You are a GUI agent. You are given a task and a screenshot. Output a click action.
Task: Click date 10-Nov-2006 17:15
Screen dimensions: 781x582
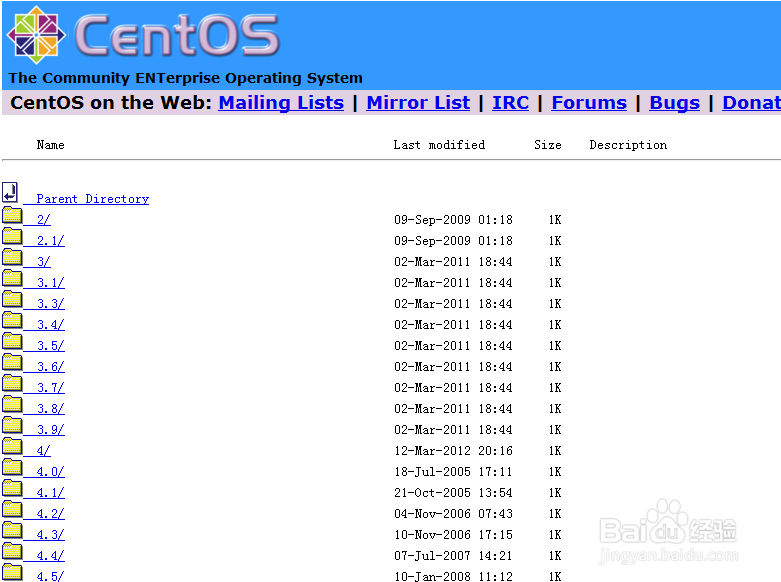coord(453,534)
